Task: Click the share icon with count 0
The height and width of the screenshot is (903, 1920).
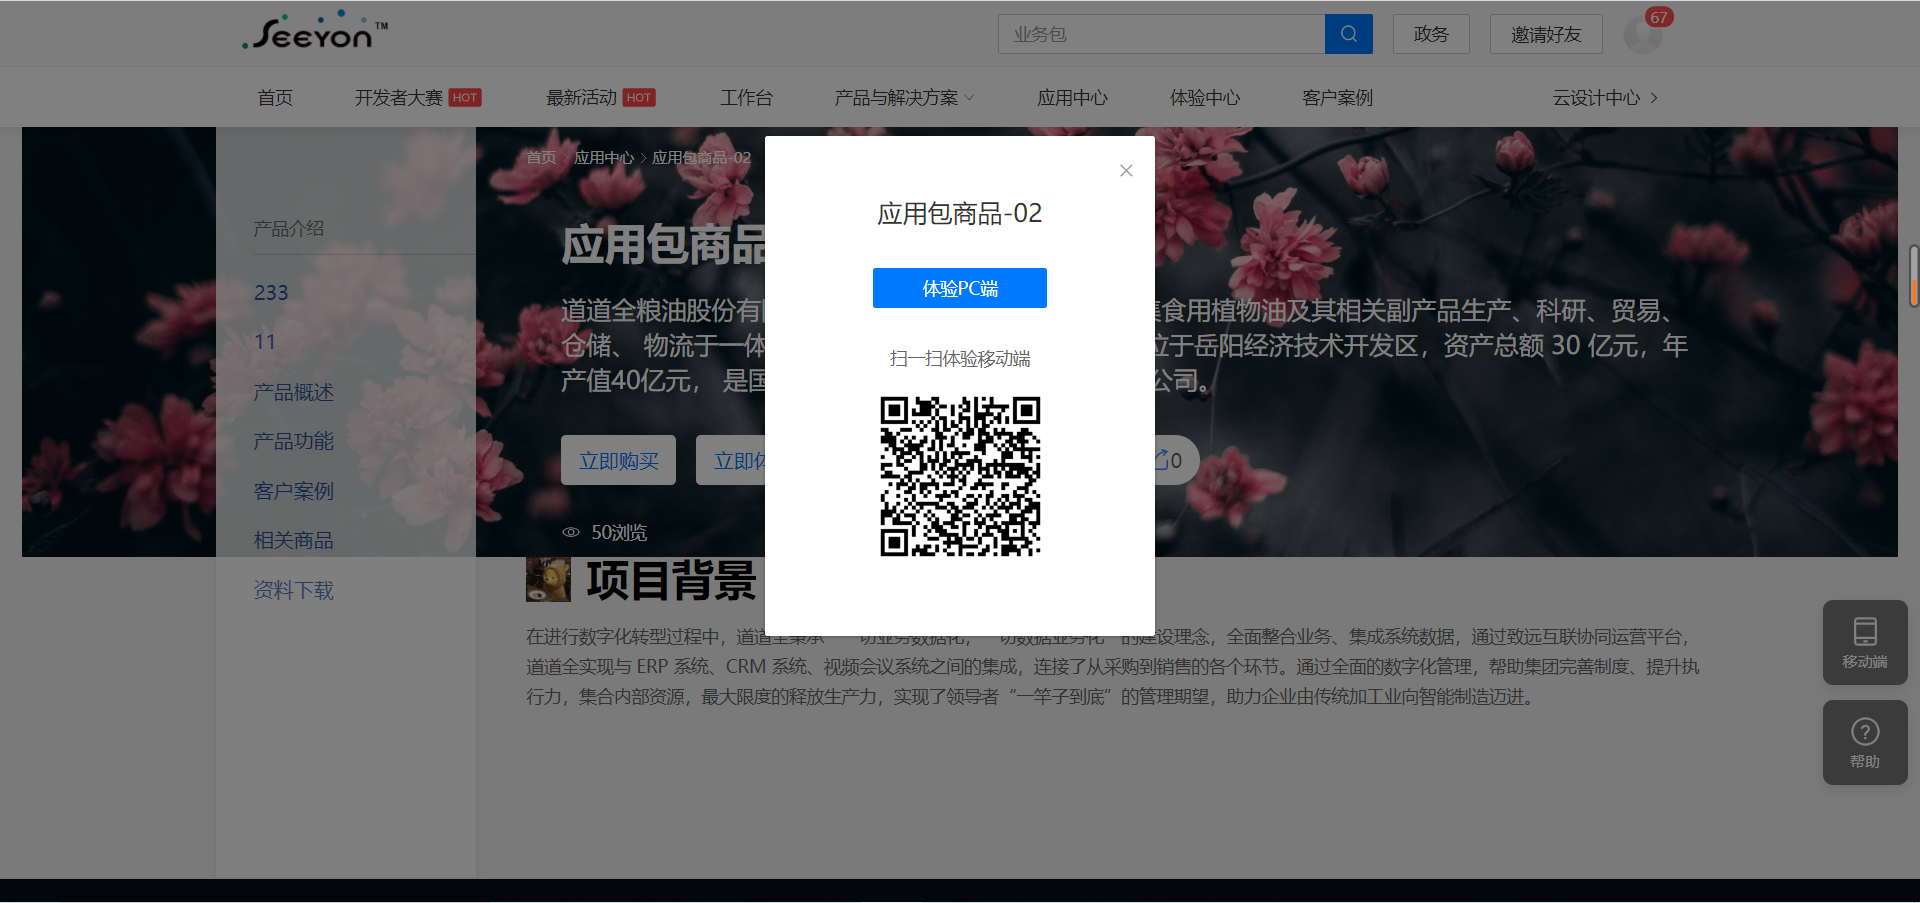Action: pyautogui.click(x=1170, y=460)
